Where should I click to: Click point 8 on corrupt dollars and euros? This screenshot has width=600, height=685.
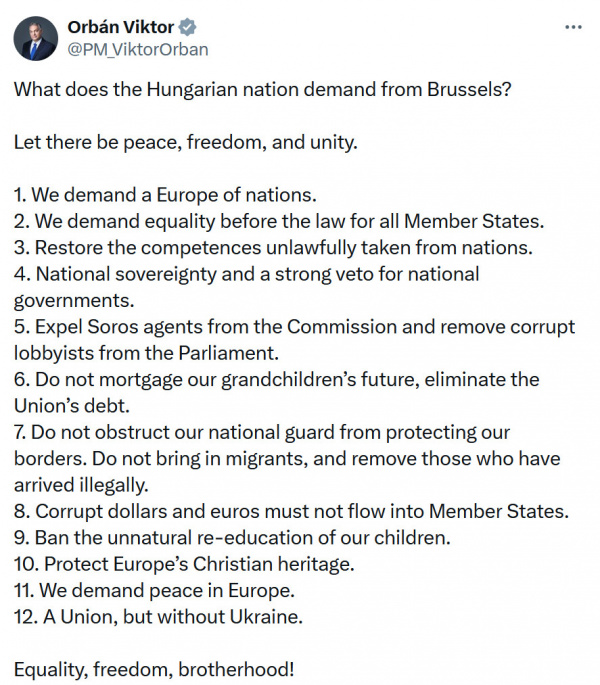click(291, 511)
